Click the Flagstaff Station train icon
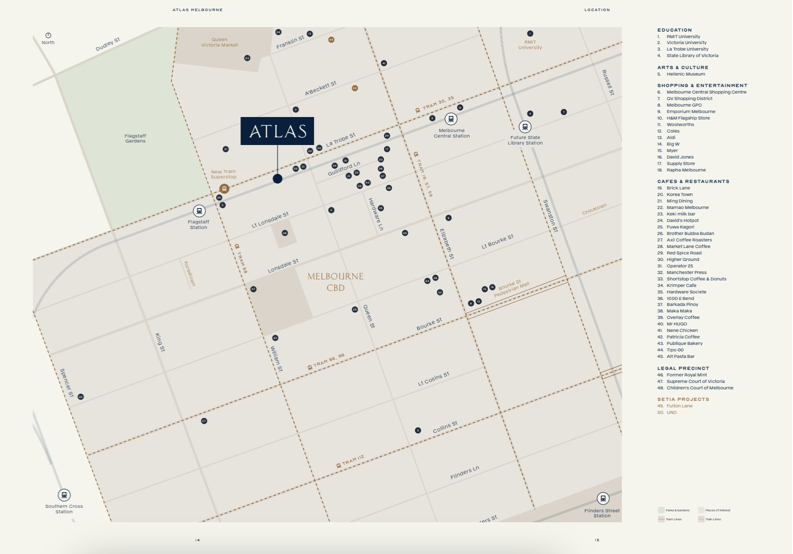This screenshot has width=793, height=554. click(x=199, y=211)
